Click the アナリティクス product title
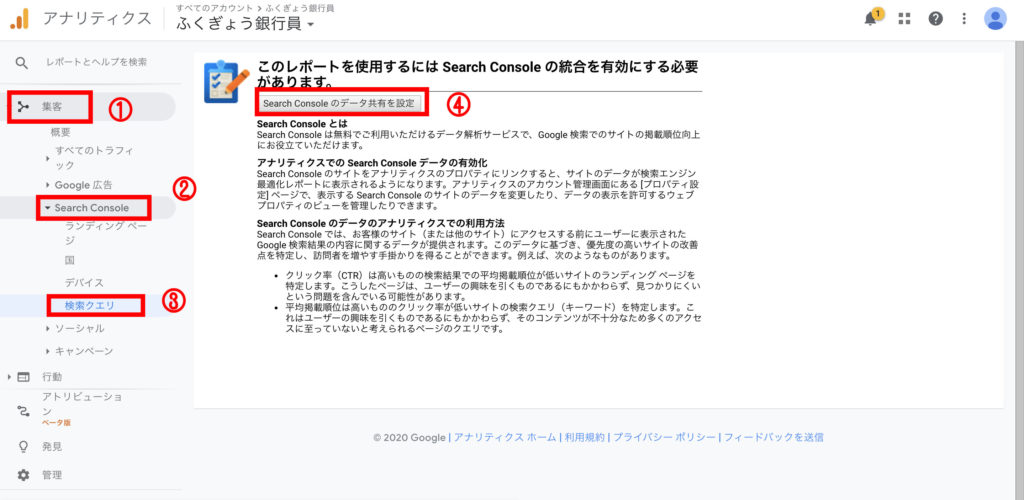Screen dimensions: 1024x500 97,18
